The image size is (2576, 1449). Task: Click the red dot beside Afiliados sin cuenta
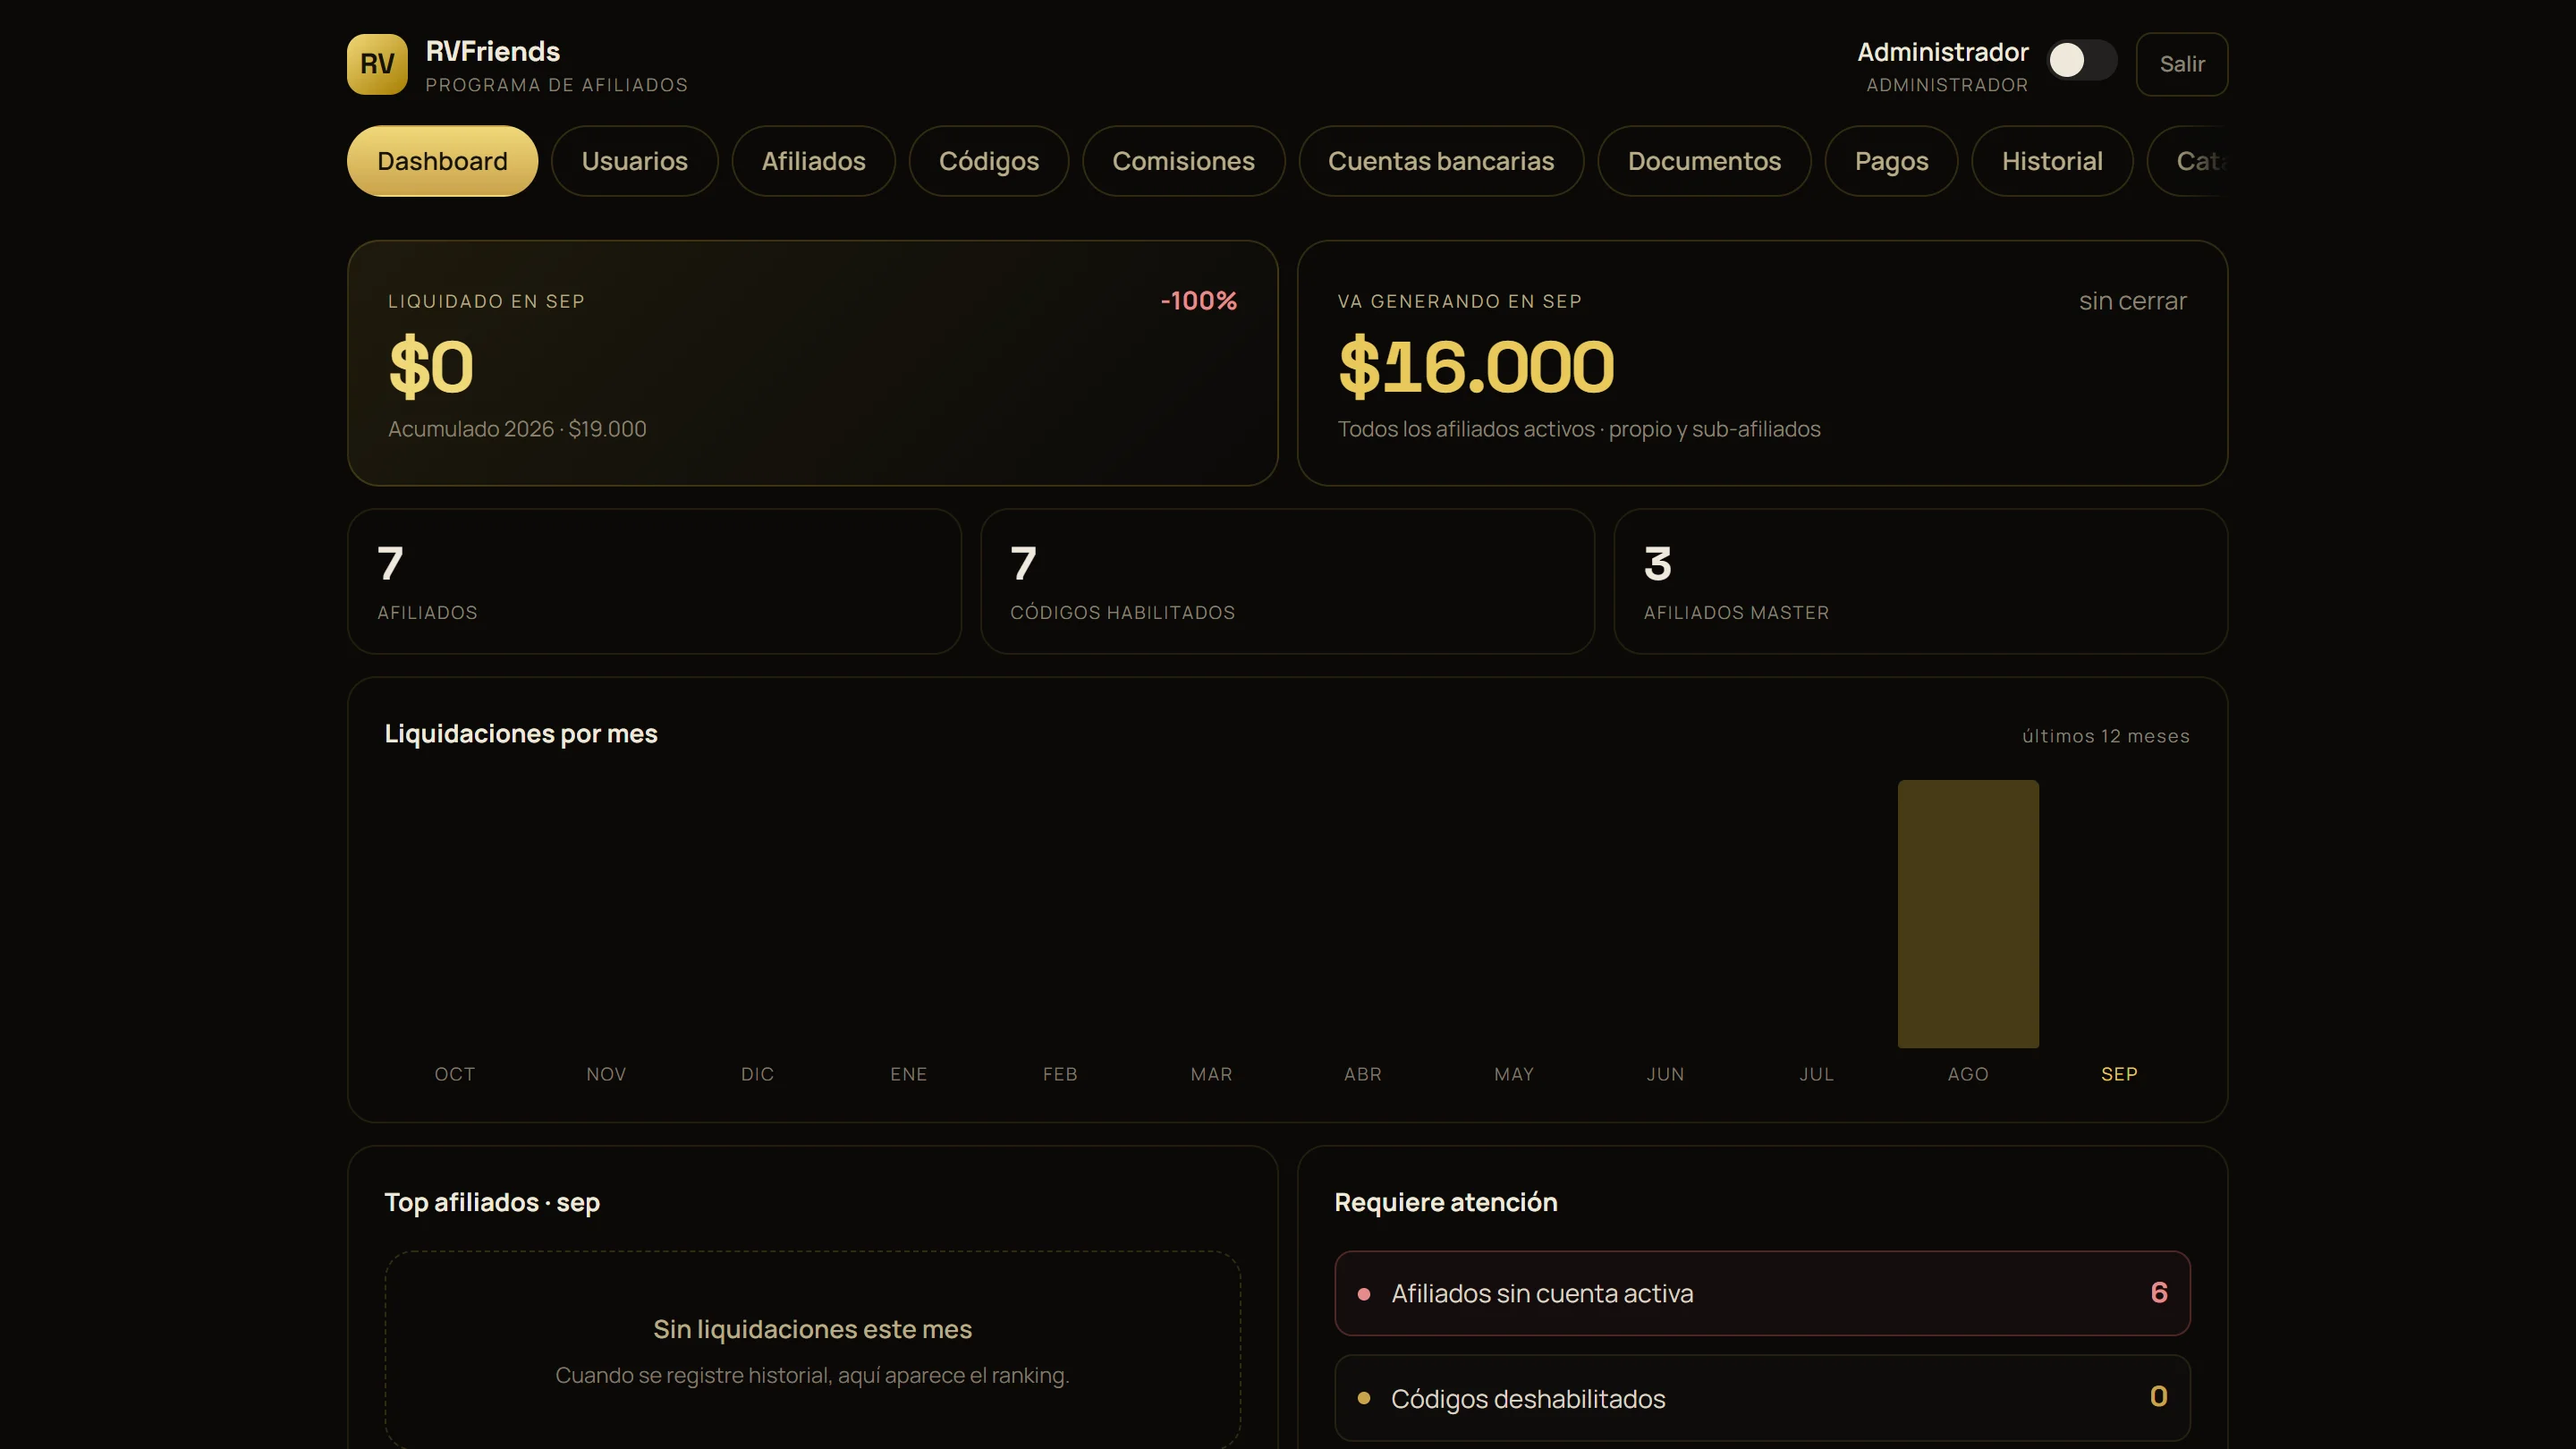[1364, 1294]
